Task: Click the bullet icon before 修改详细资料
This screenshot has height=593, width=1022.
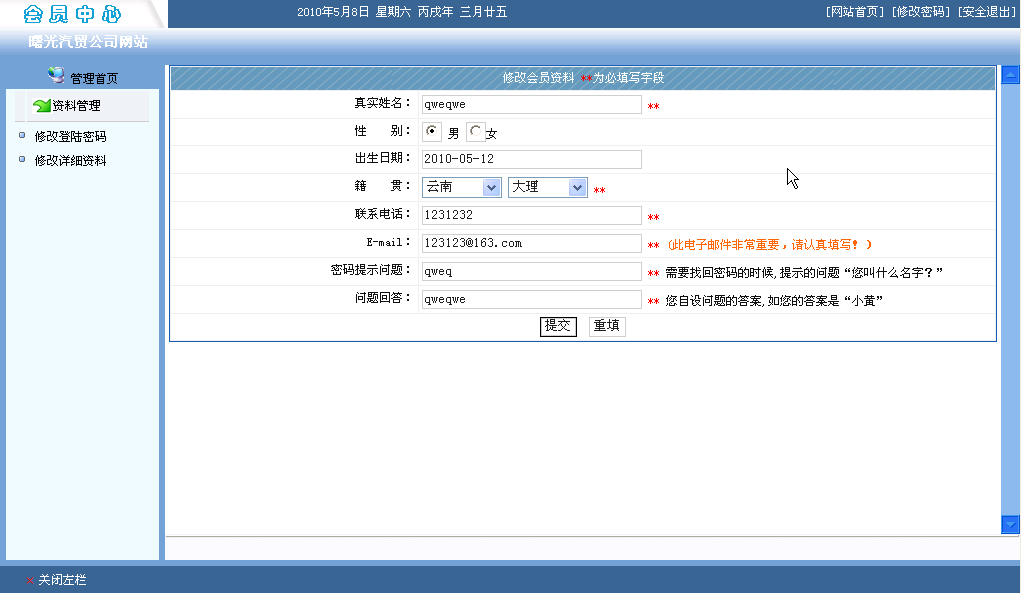Action: (22, 159)
